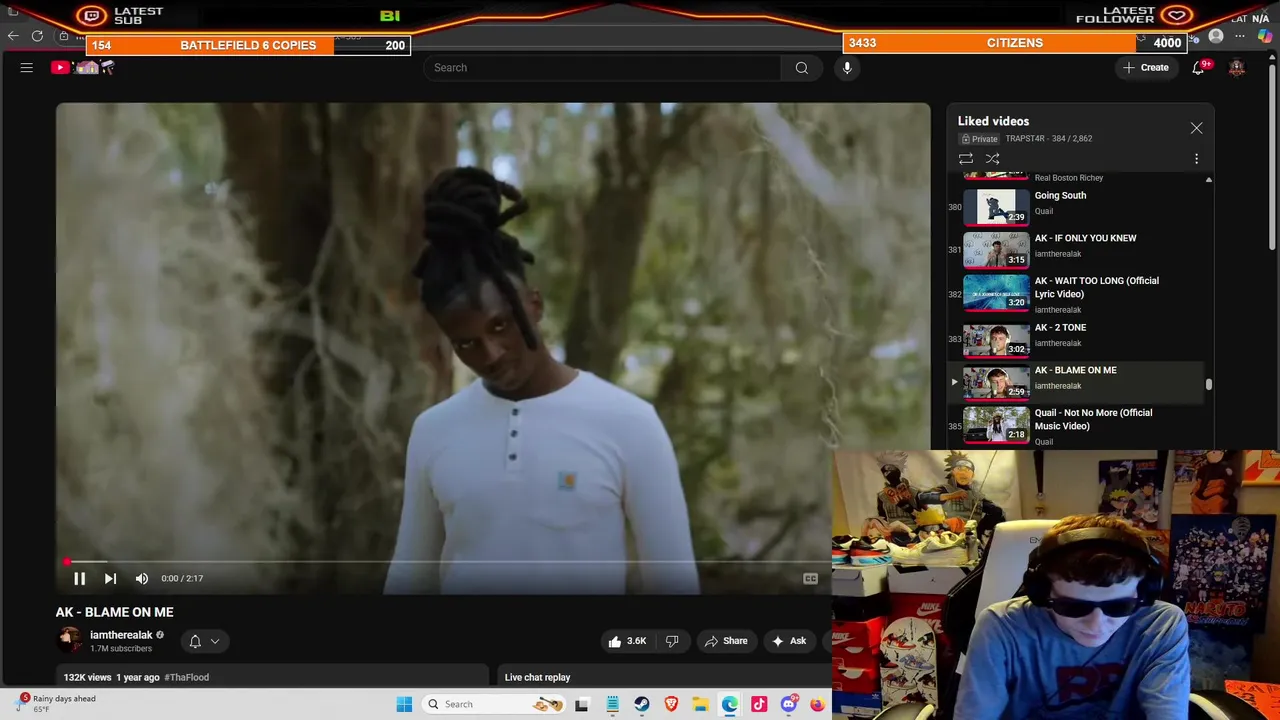Reload the page with the refresh icon
This screenshot has height=720, width=1280.
tap(37, 36)
